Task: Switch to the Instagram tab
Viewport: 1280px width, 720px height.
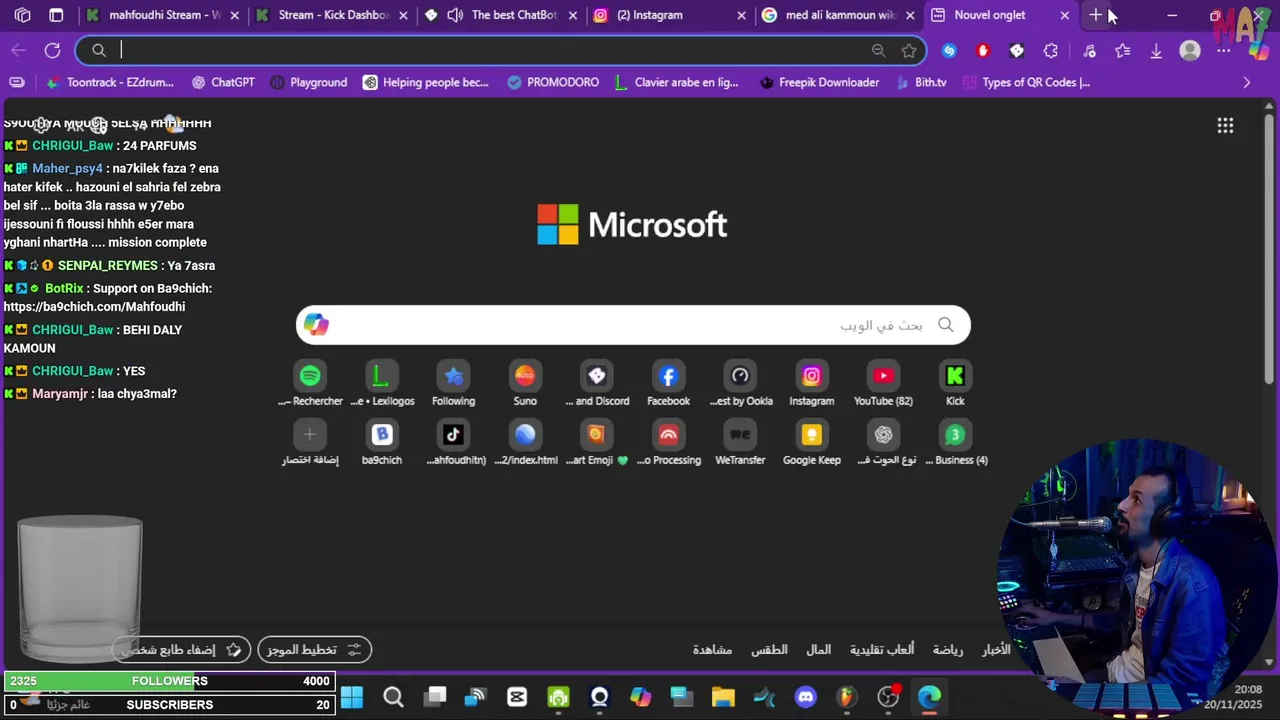Action: pos(670,15)
